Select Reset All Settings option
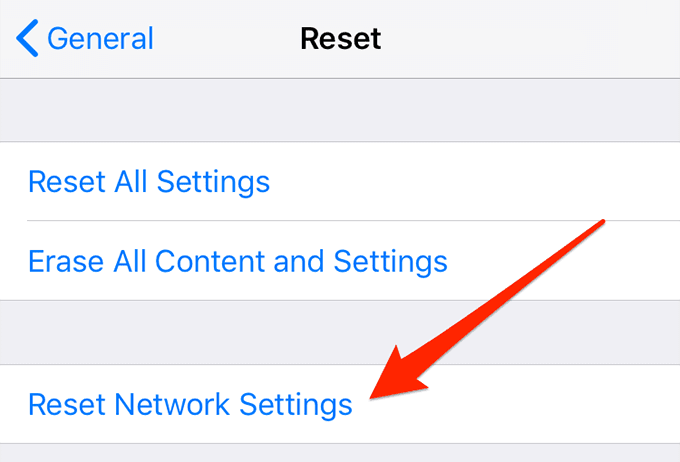680x462 pixels. click(340, 181)
